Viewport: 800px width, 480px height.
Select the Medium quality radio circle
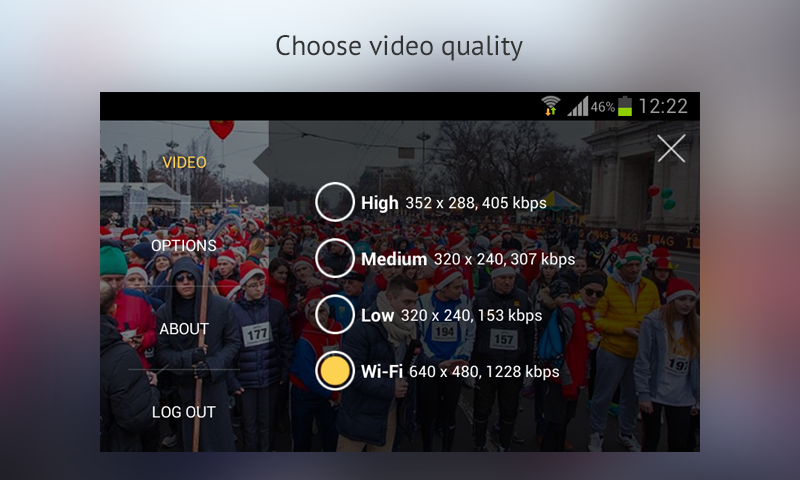[335, 258]
